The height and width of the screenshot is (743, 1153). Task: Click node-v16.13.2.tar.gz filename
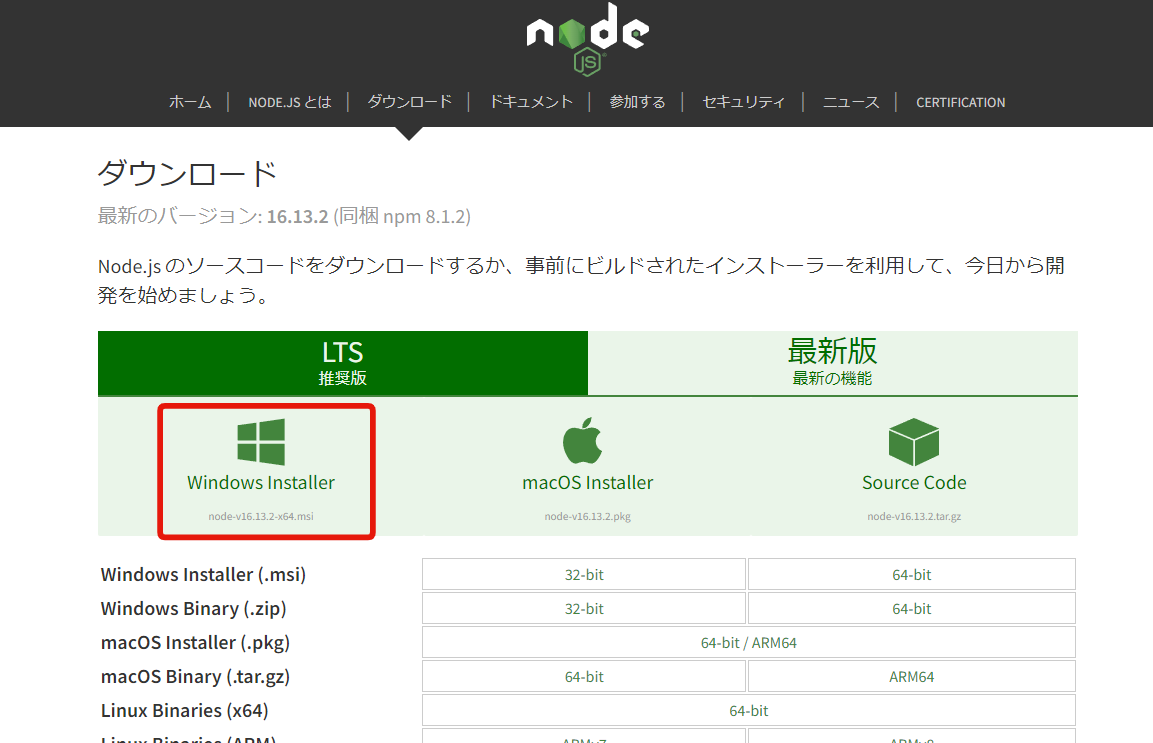coord(914,516)
